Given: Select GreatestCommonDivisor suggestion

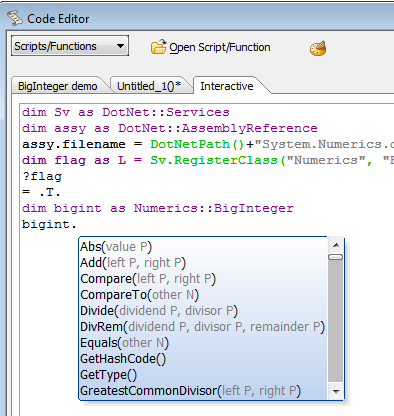Looking at the screenshot, I should coord(203,391).
